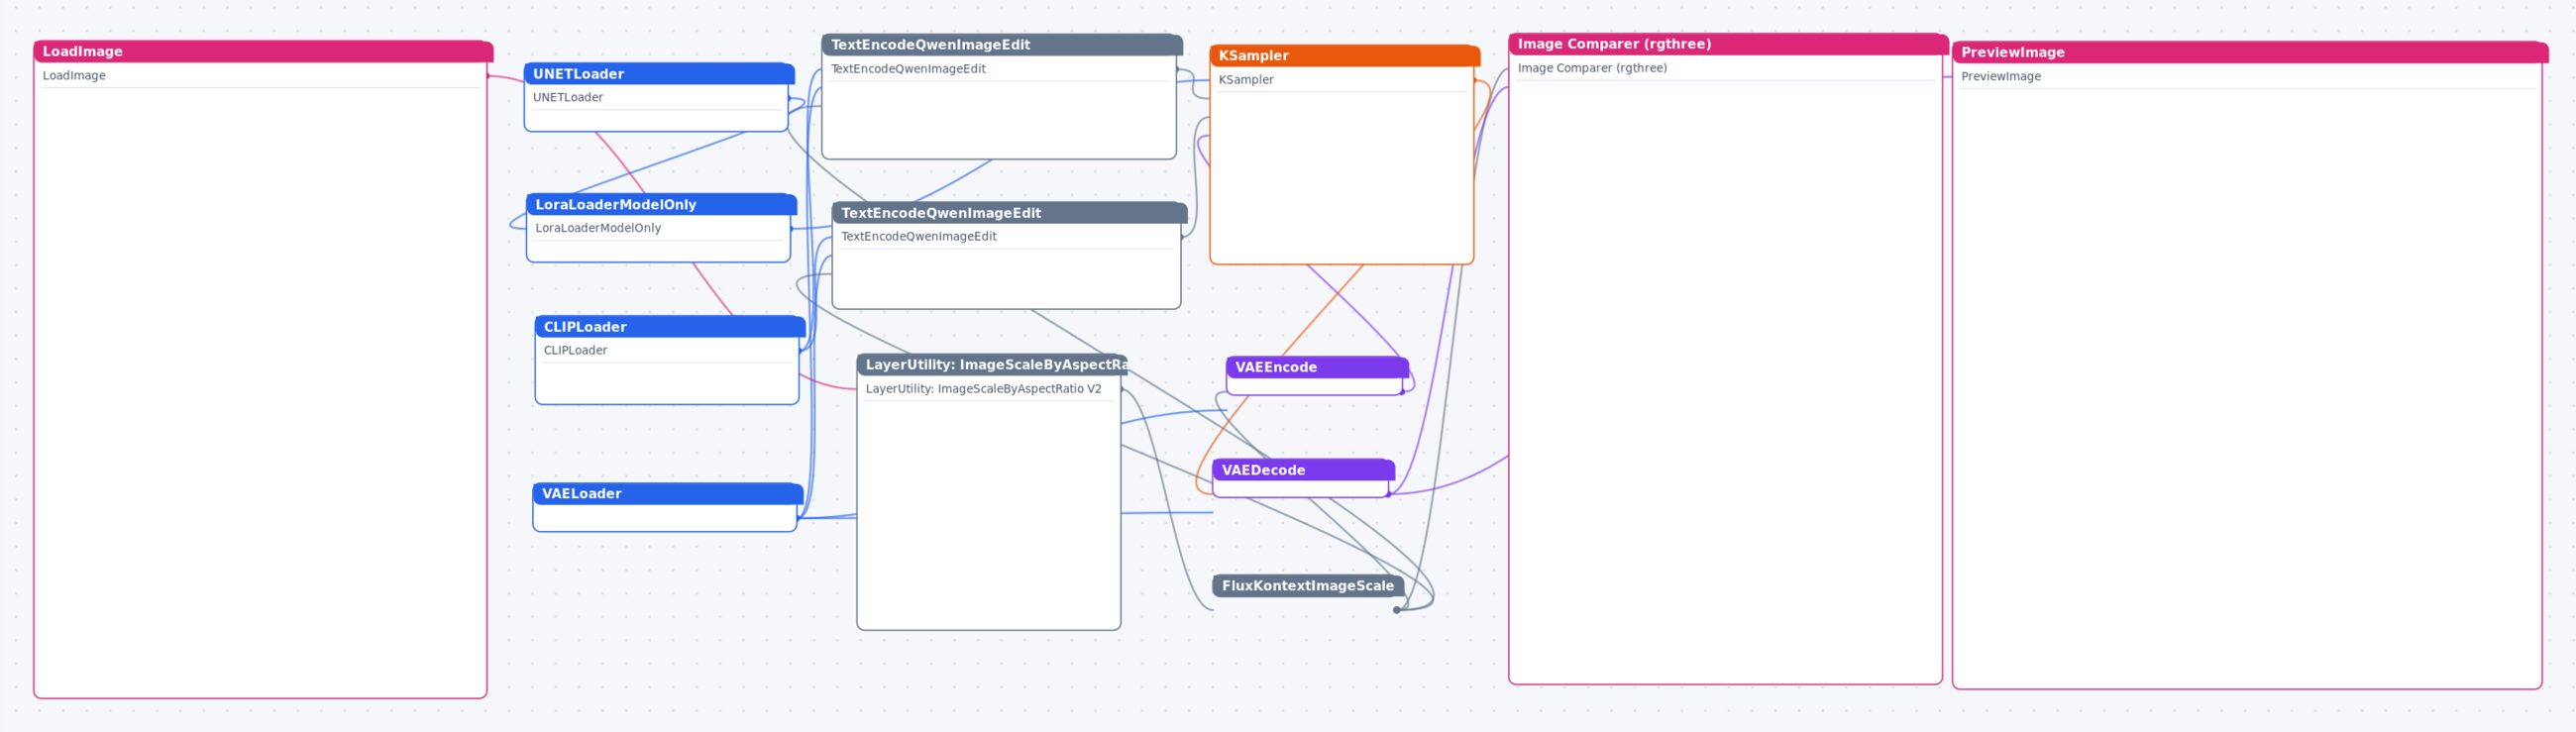
Task: Select the VAELoader node header
Action: coord(668,494)
